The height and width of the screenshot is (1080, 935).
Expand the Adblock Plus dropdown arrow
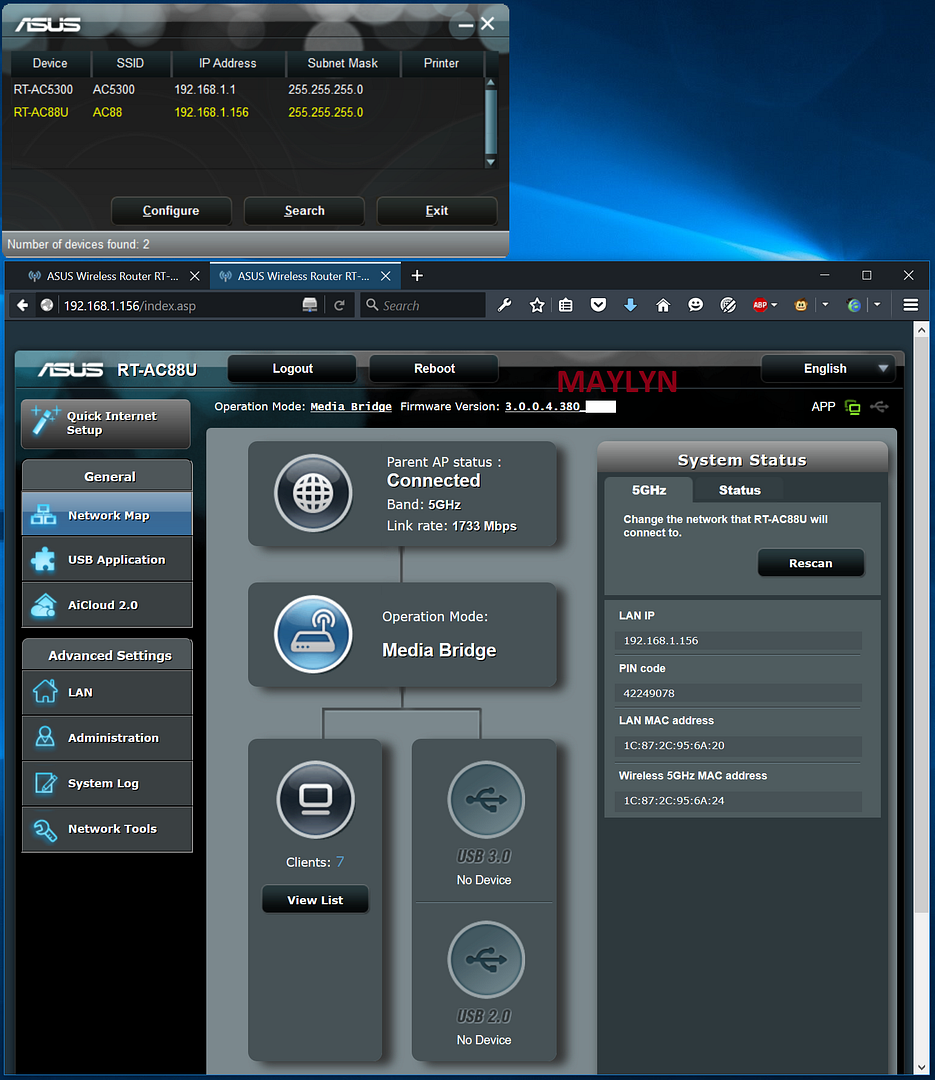774,305
